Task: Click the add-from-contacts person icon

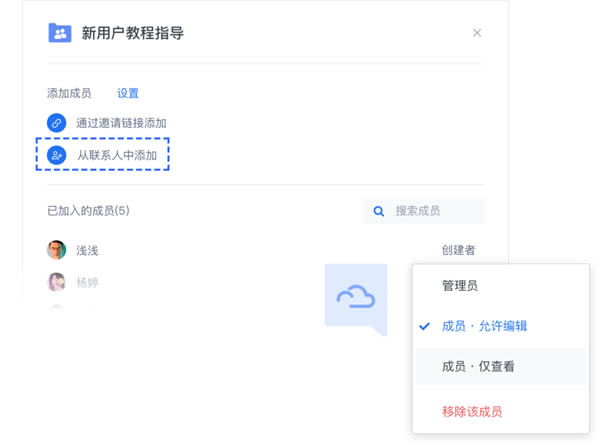Action: pos(57,155)
